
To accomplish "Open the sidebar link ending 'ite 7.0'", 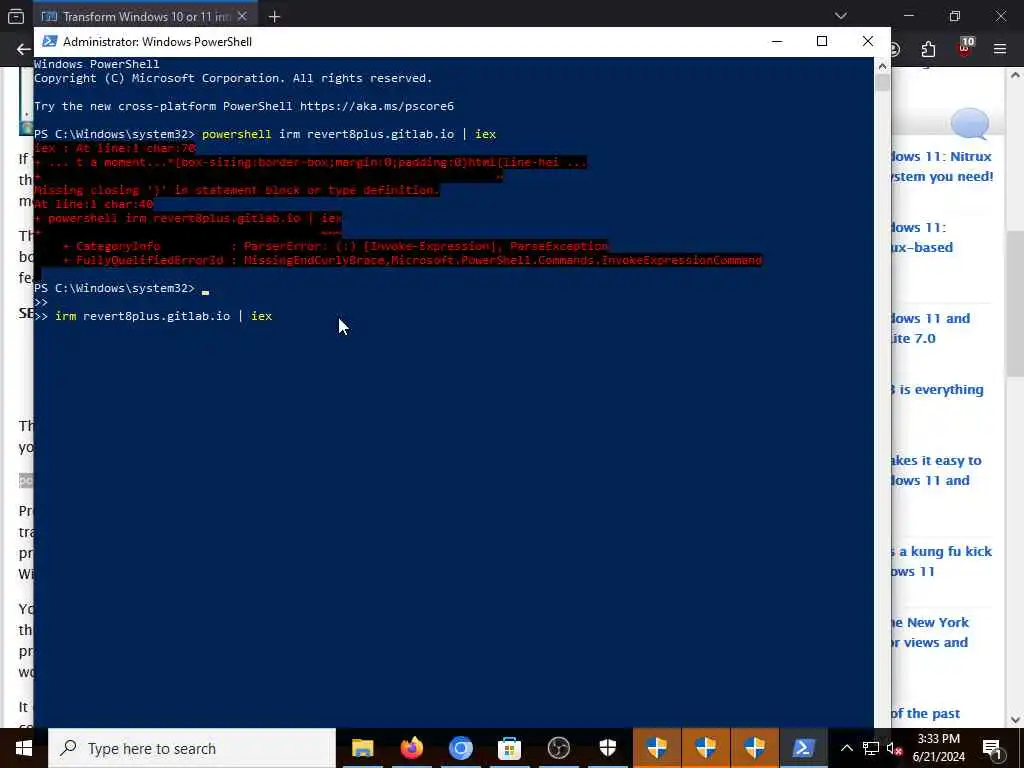I will tap(931, 328).
